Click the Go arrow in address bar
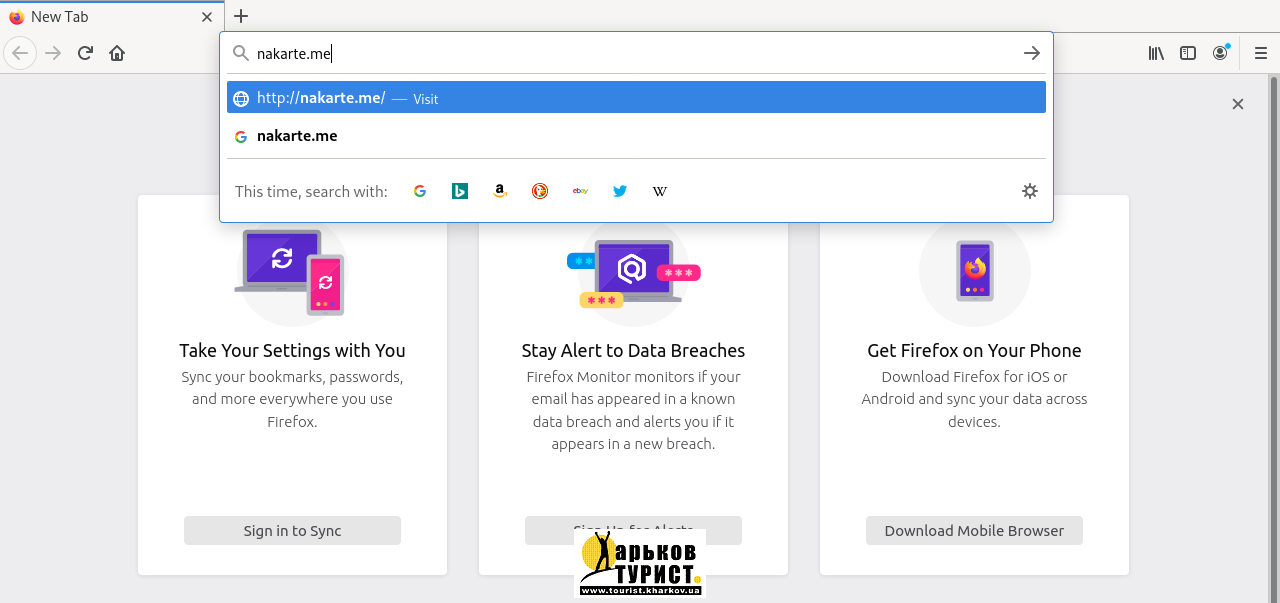Viewport: 1280px width, 603px height. pyautogui.click(x=1032, y=53)
